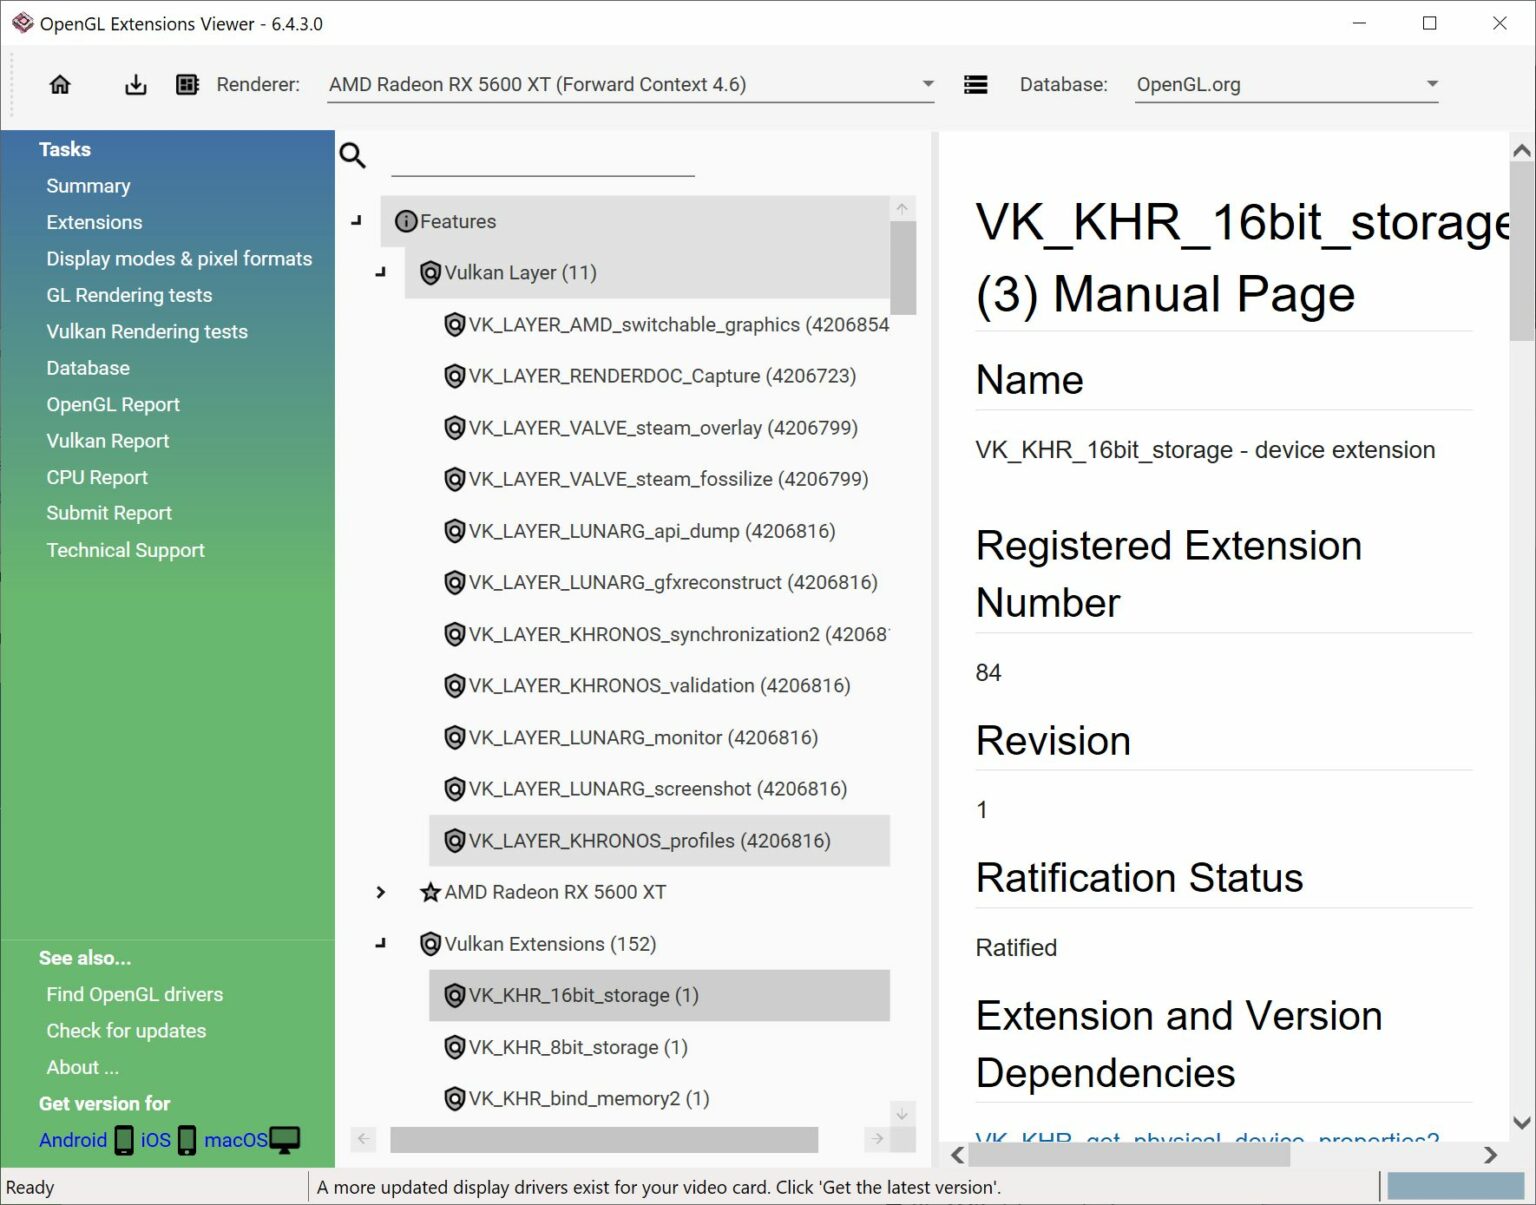Collapse the Vulkan Layer (11) node
Viewport: 1536px width, 1205px height.
tap(380, 272)
